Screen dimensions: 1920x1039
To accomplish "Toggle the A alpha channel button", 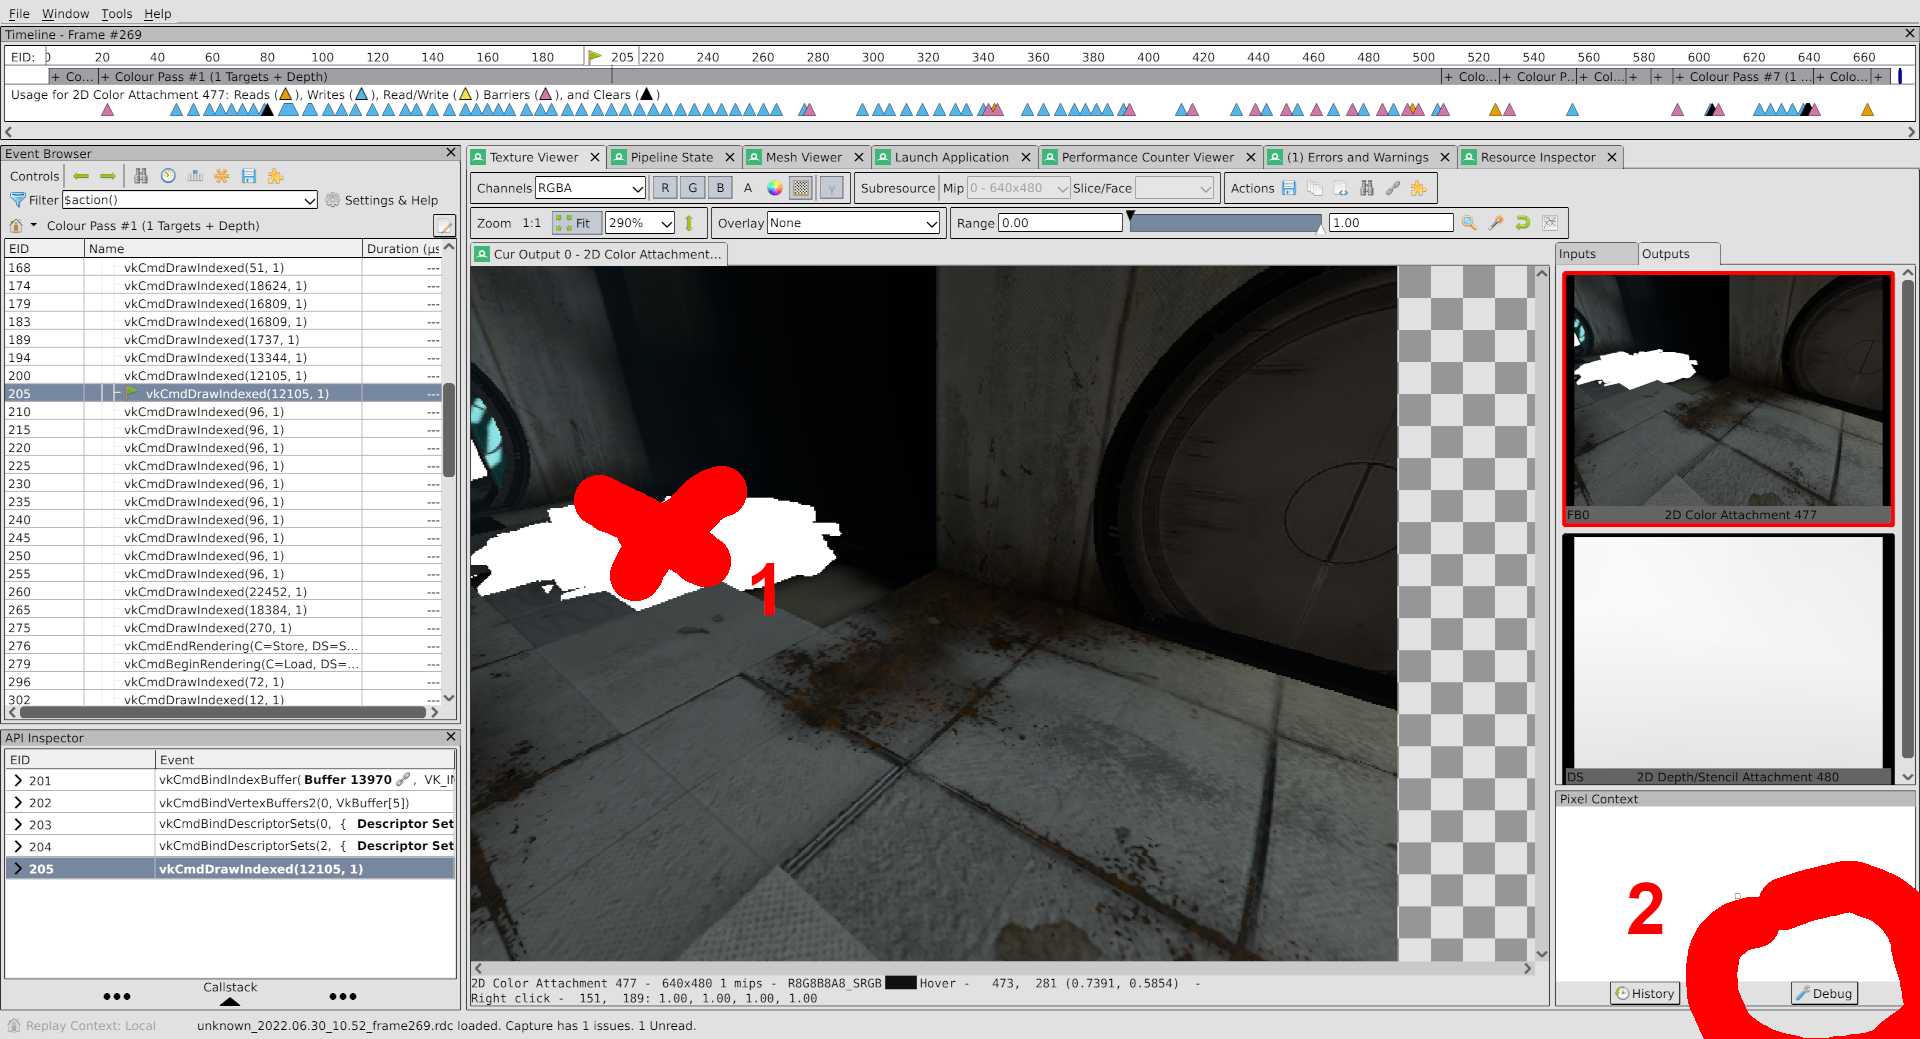I will click(747, 188).
